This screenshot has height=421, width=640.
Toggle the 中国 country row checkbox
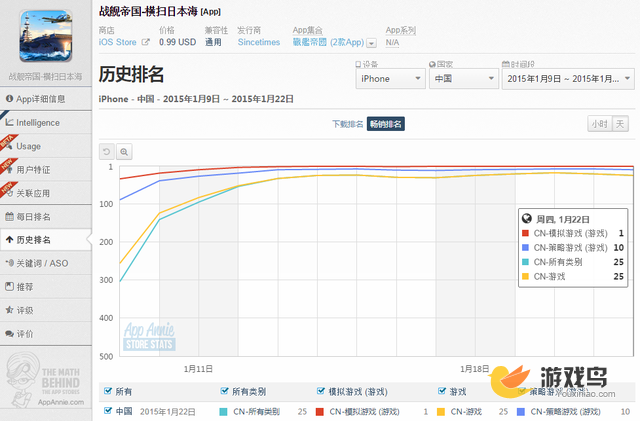click(x=108, y=411)
